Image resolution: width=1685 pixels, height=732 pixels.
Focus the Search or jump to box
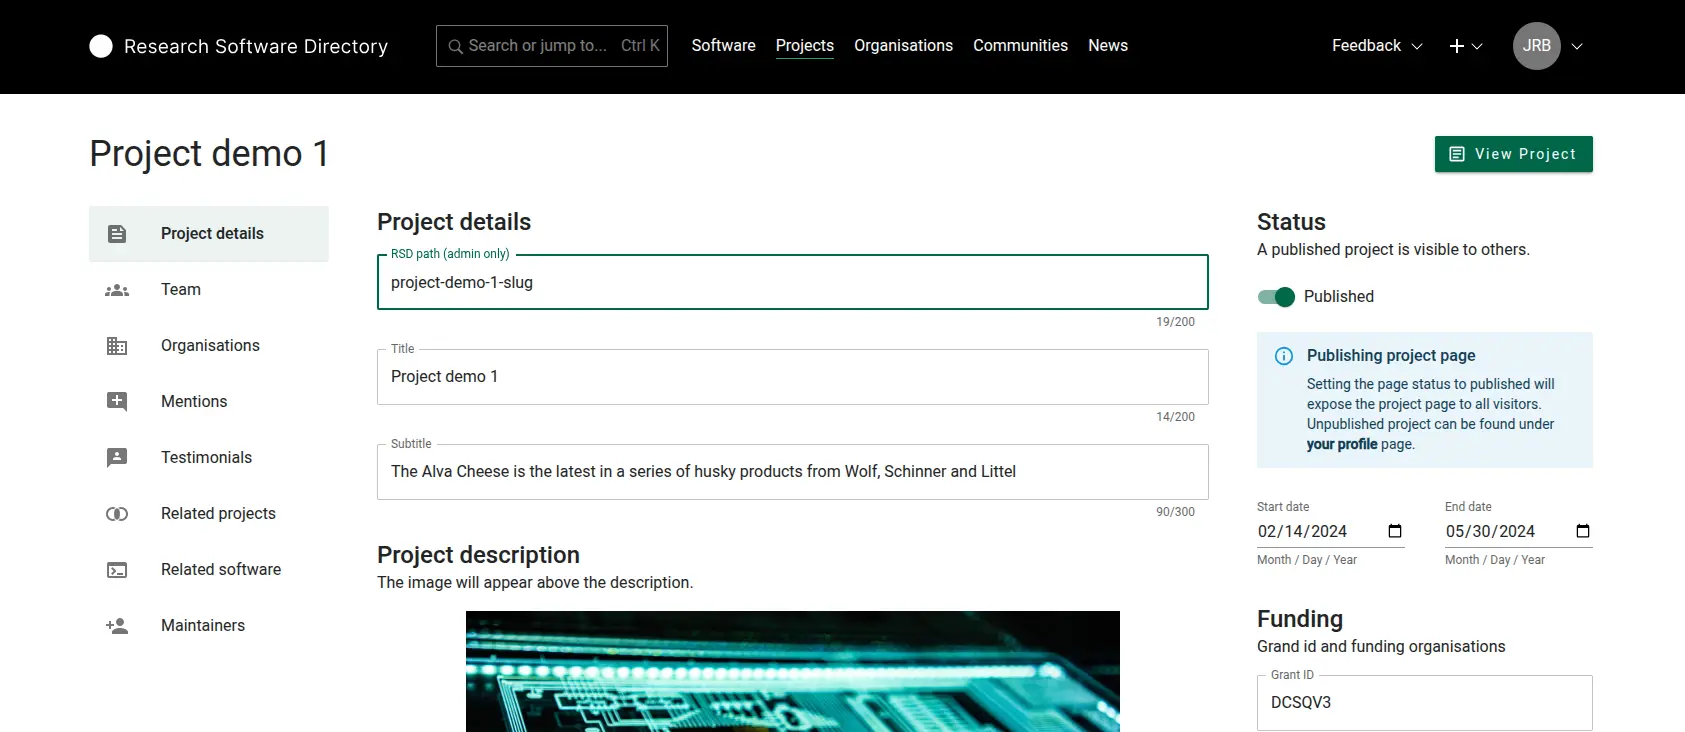[551, 46]
